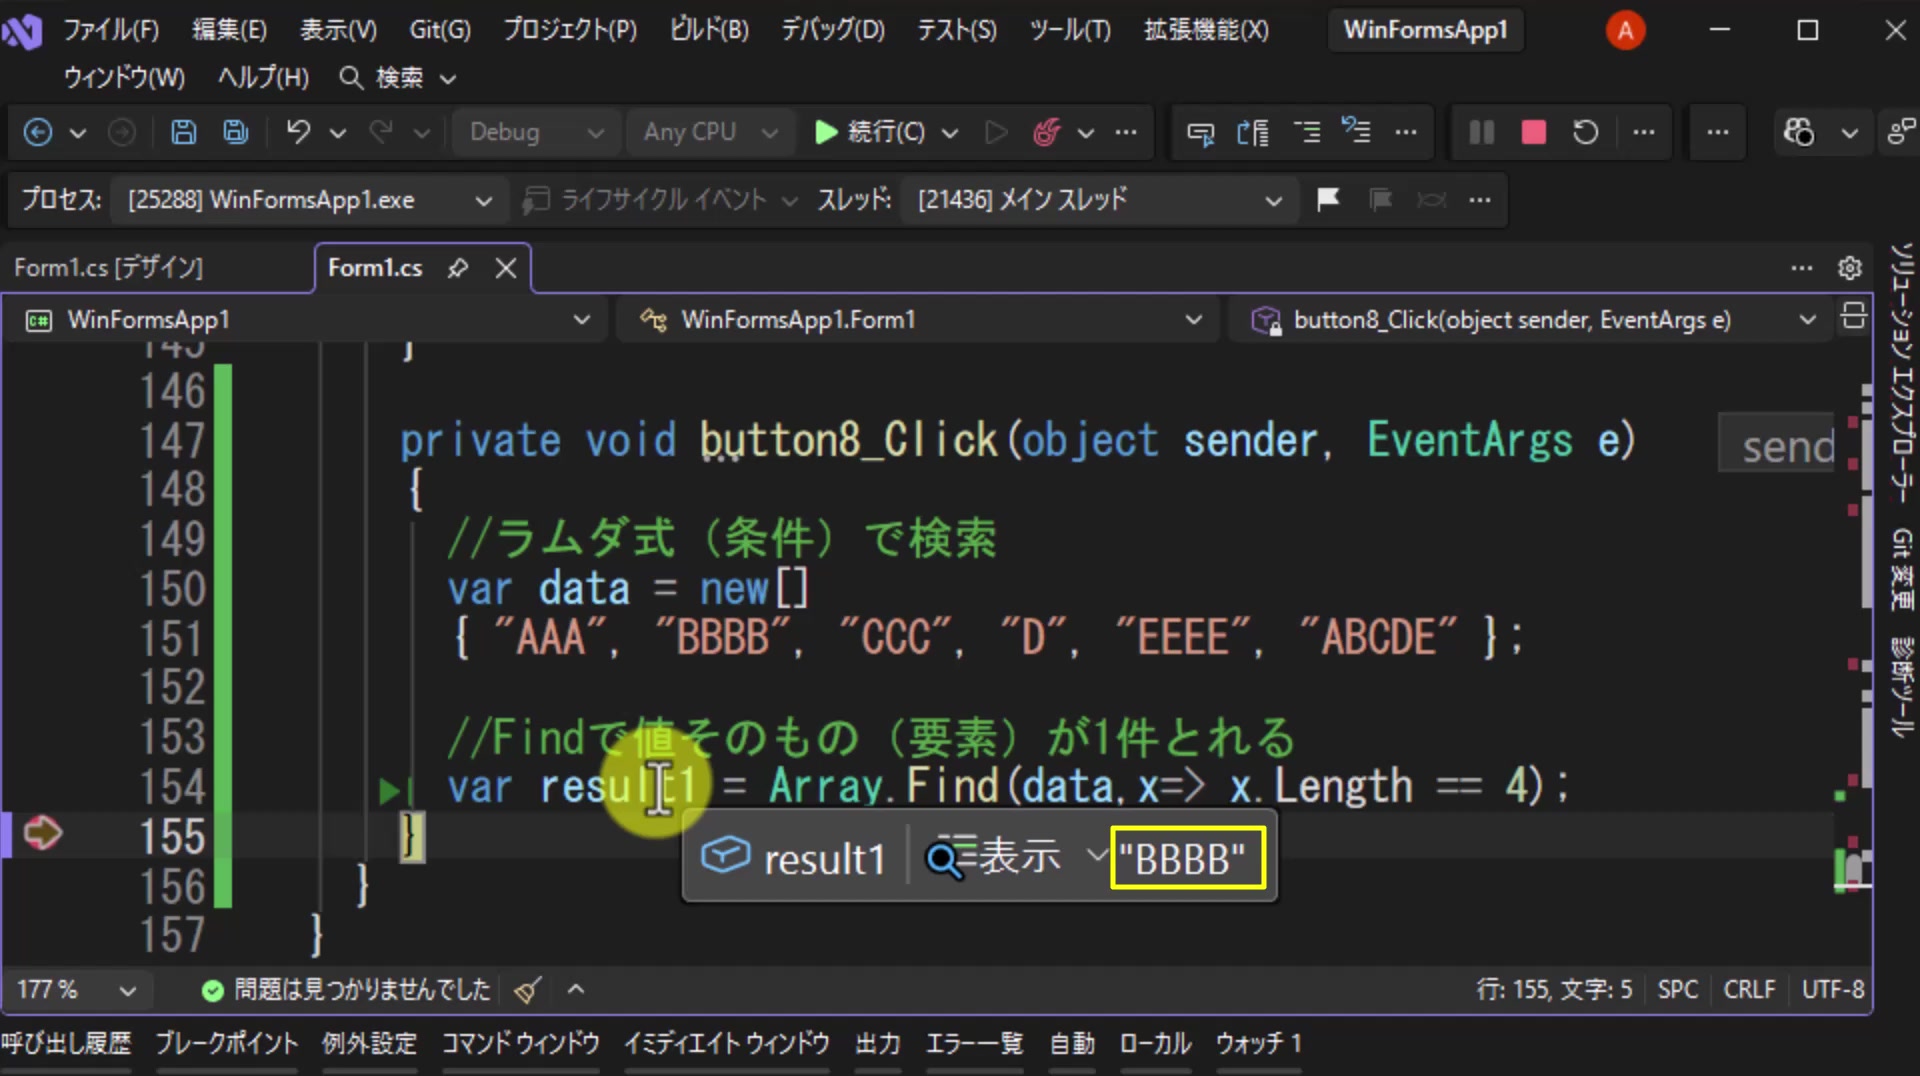Continue execution with 続行(C) button
This screenshot has width=1920, height=1076.
pyautogui.click(x=870, y=132)
